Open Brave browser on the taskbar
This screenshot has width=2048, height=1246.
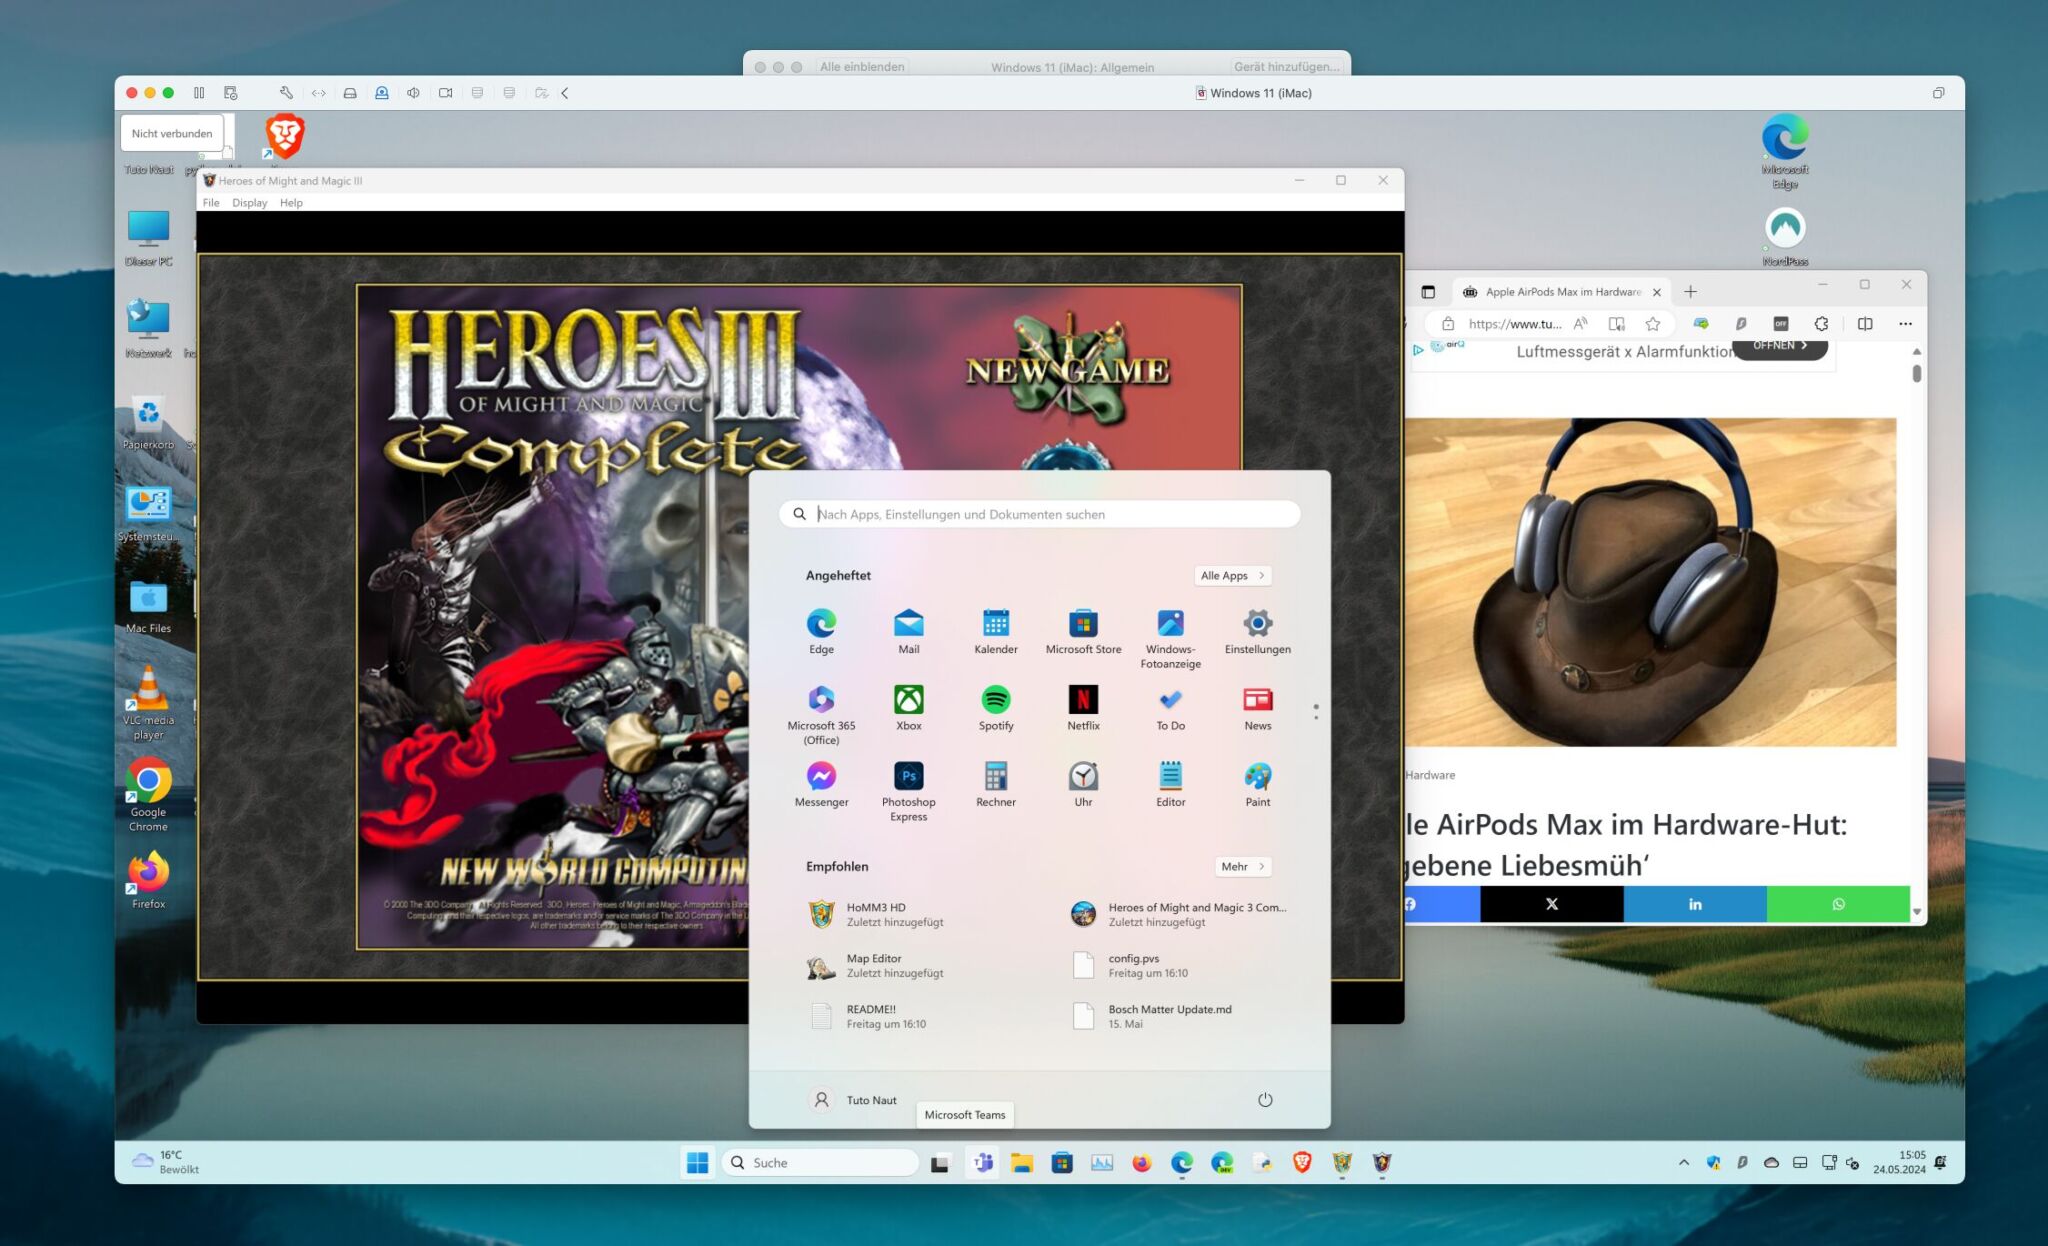click(x=1302, y=1162)
